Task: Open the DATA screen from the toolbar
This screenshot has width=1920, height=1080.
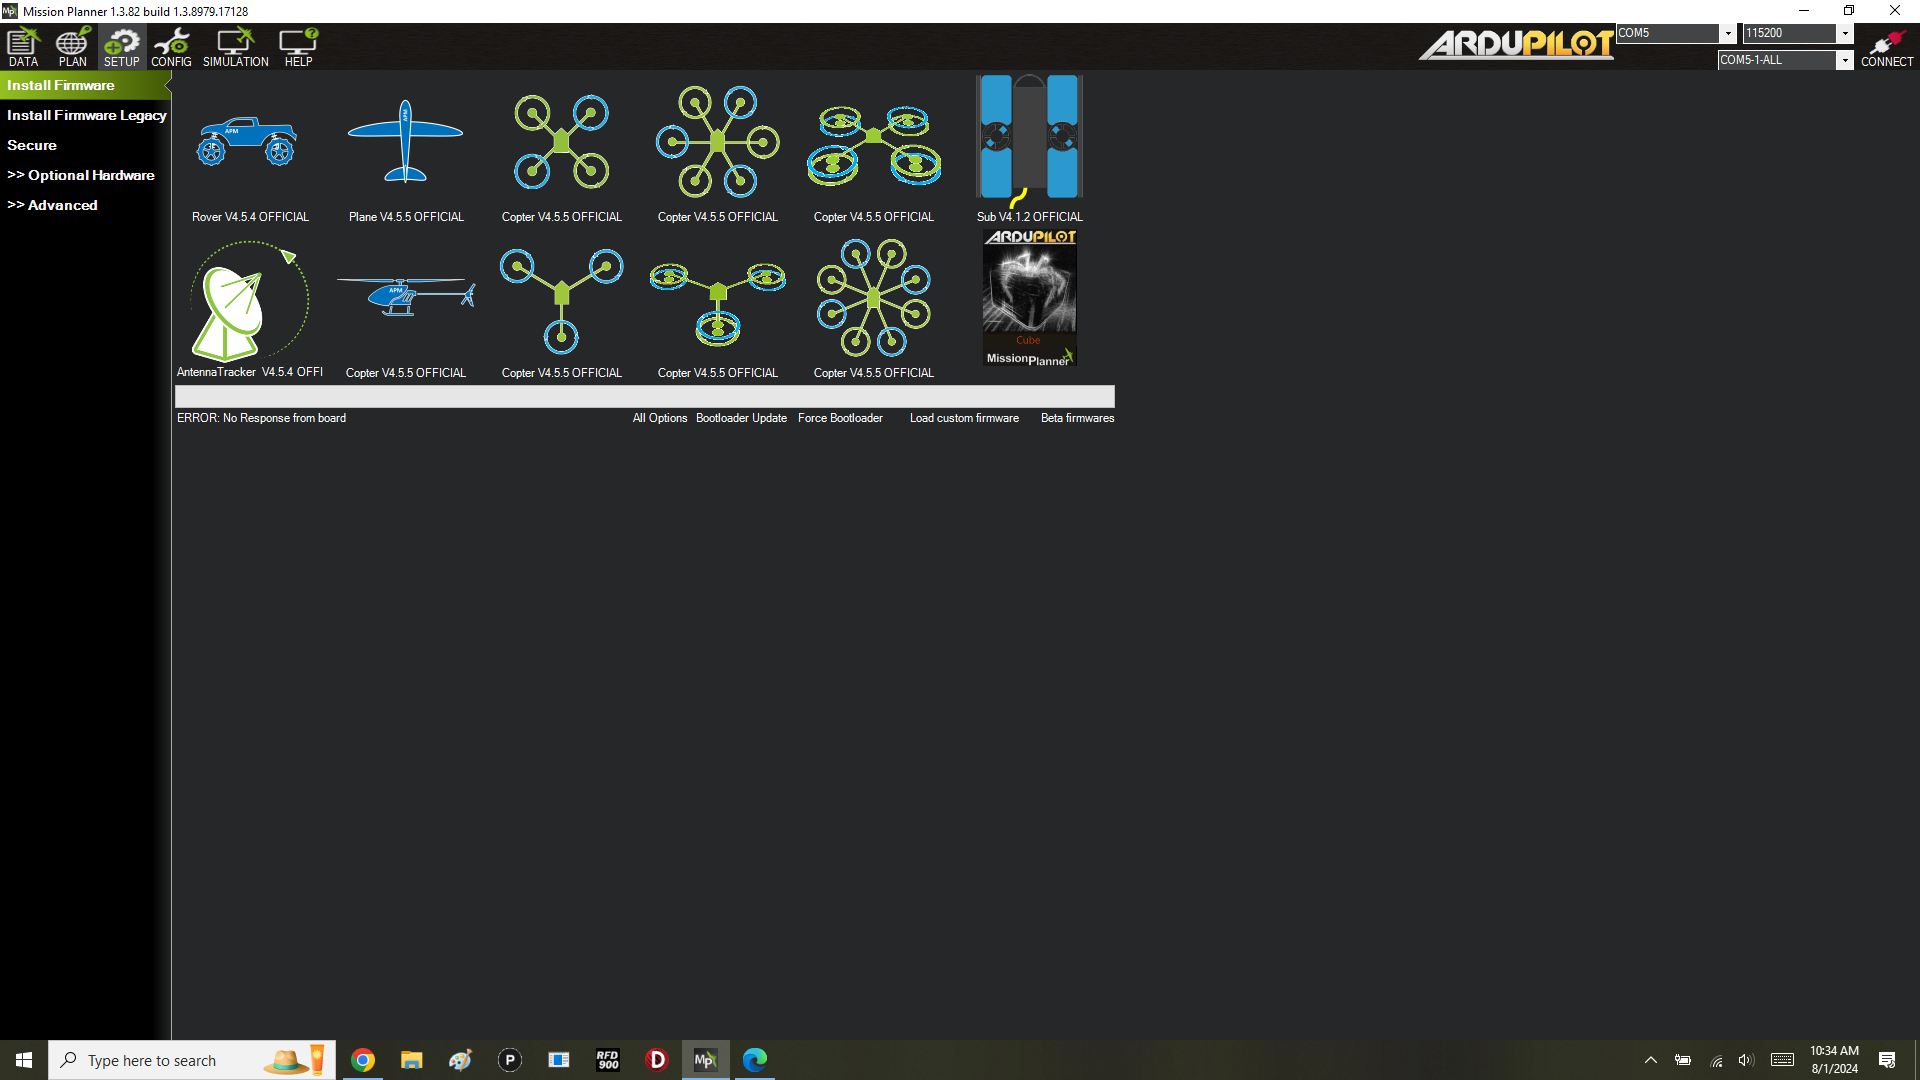Action: click(23, 47)
